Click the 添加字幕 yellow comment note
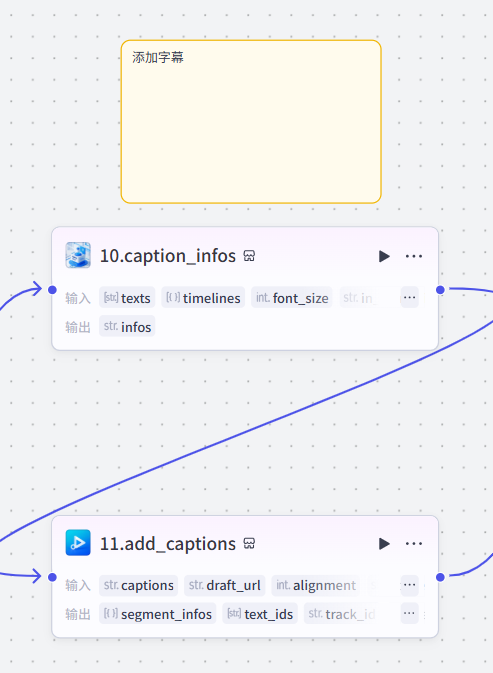The image size is (493, 673). (x=251, y=121)
